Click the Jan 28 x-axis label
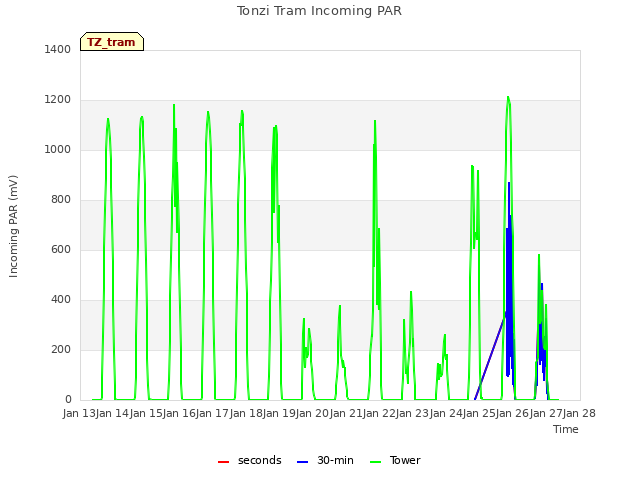The height and width of the screenshot is (480, 640). click(579, 413)
